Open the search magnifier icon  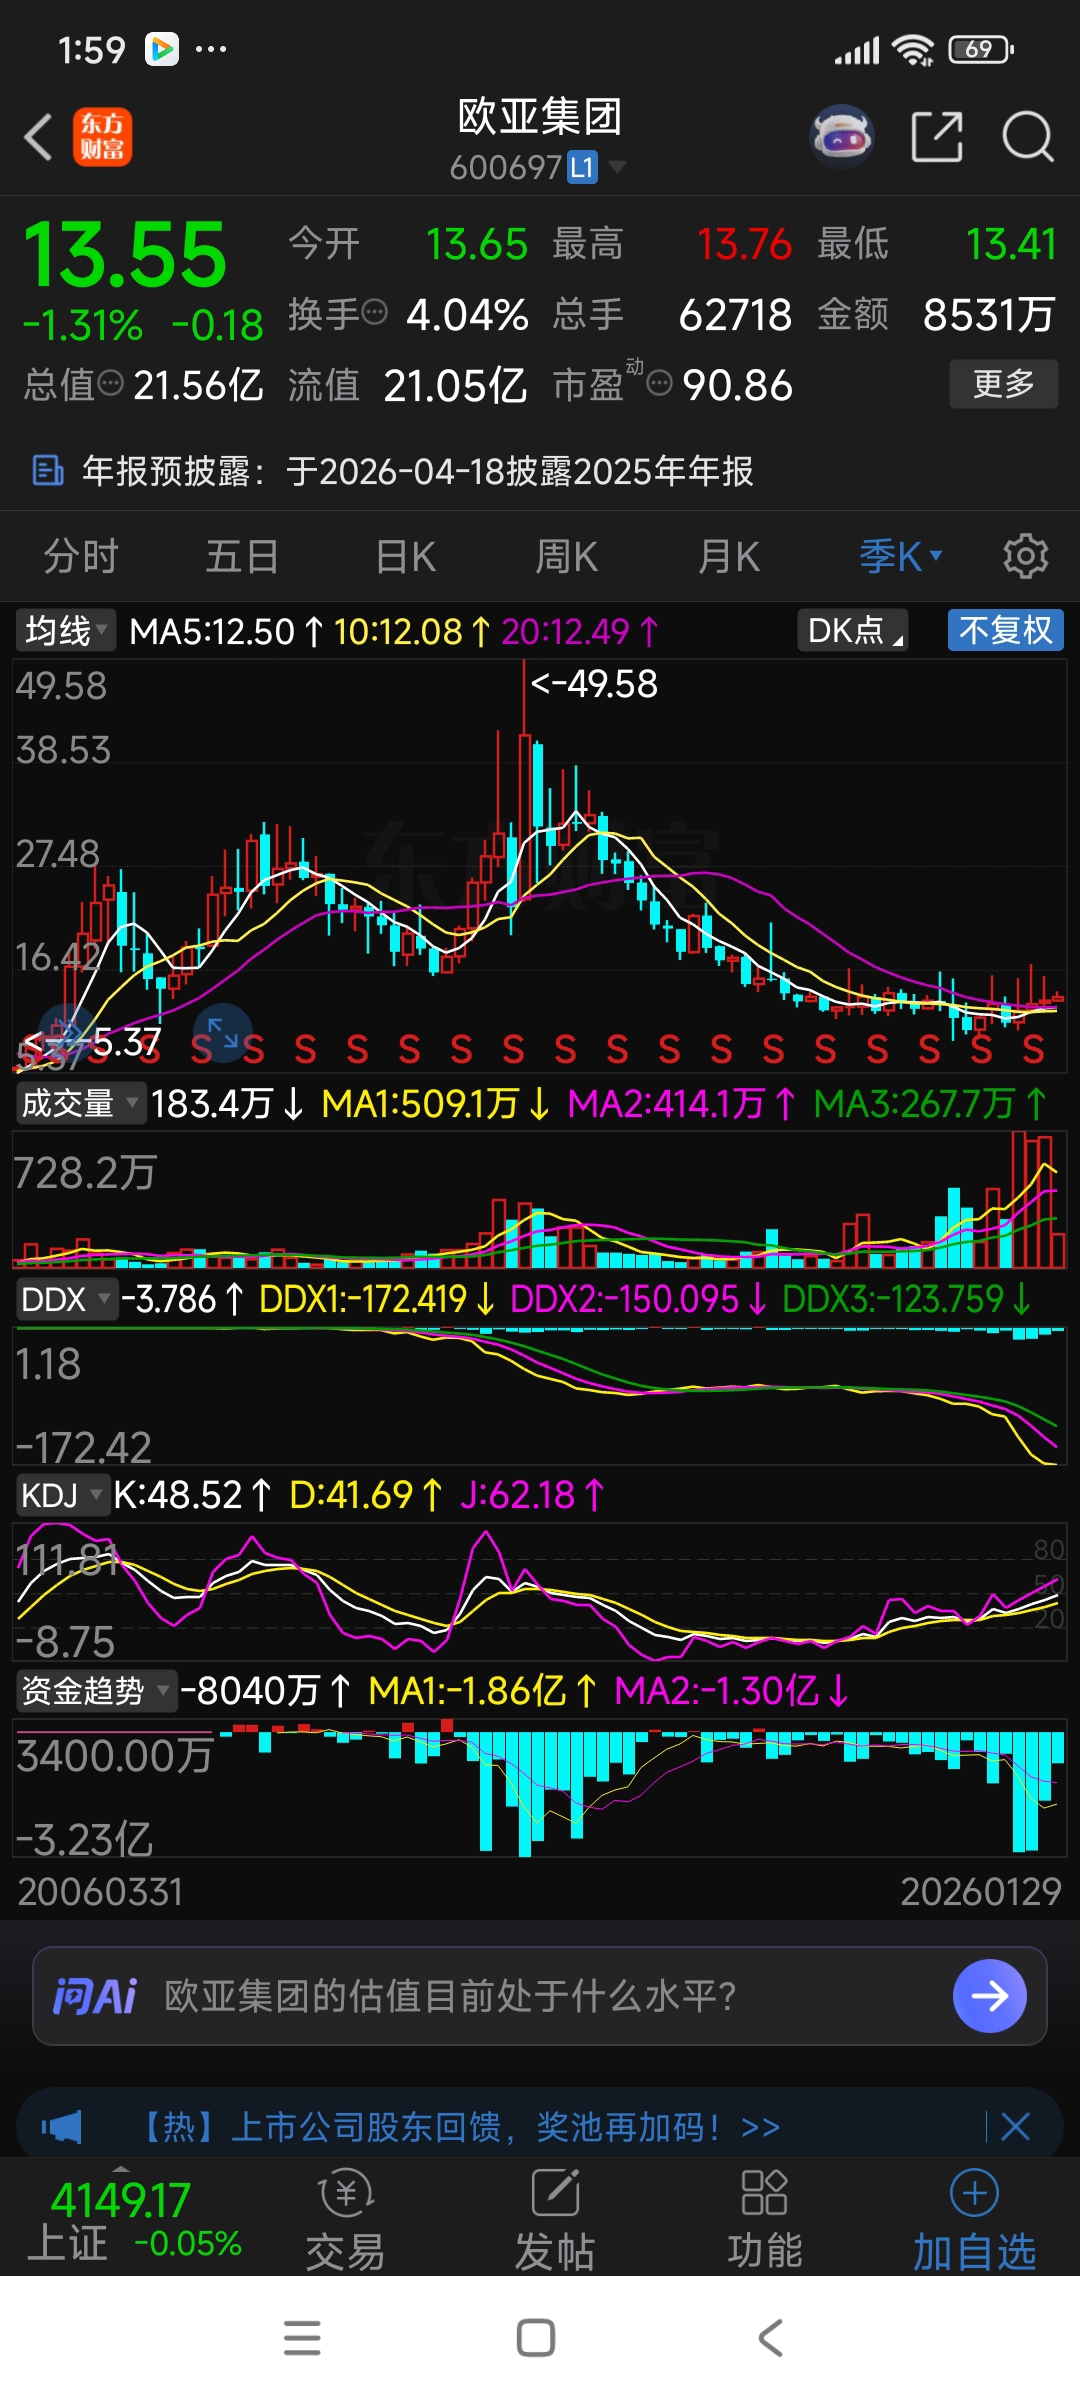coord(1028,137)
